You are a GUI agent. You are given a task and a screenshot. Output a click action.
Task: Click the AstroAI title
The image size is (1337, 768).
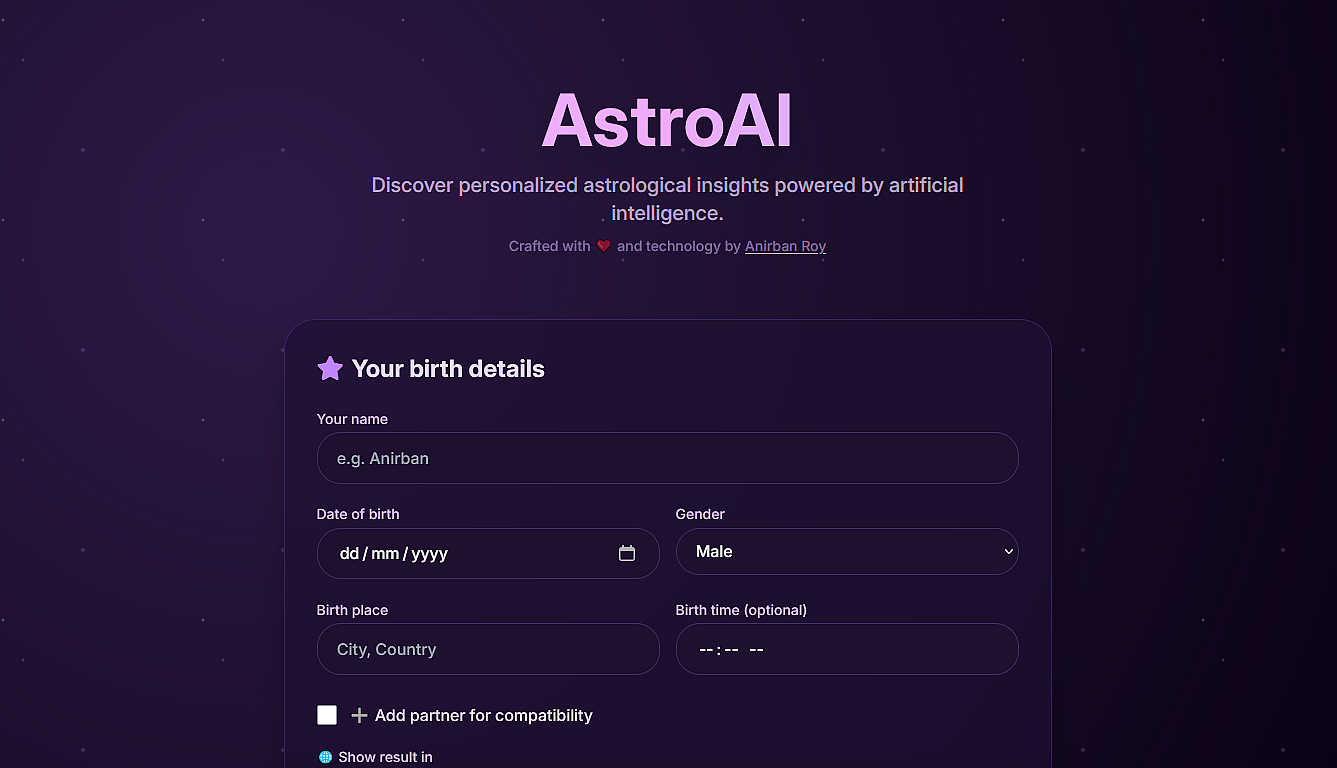point(667,119)
